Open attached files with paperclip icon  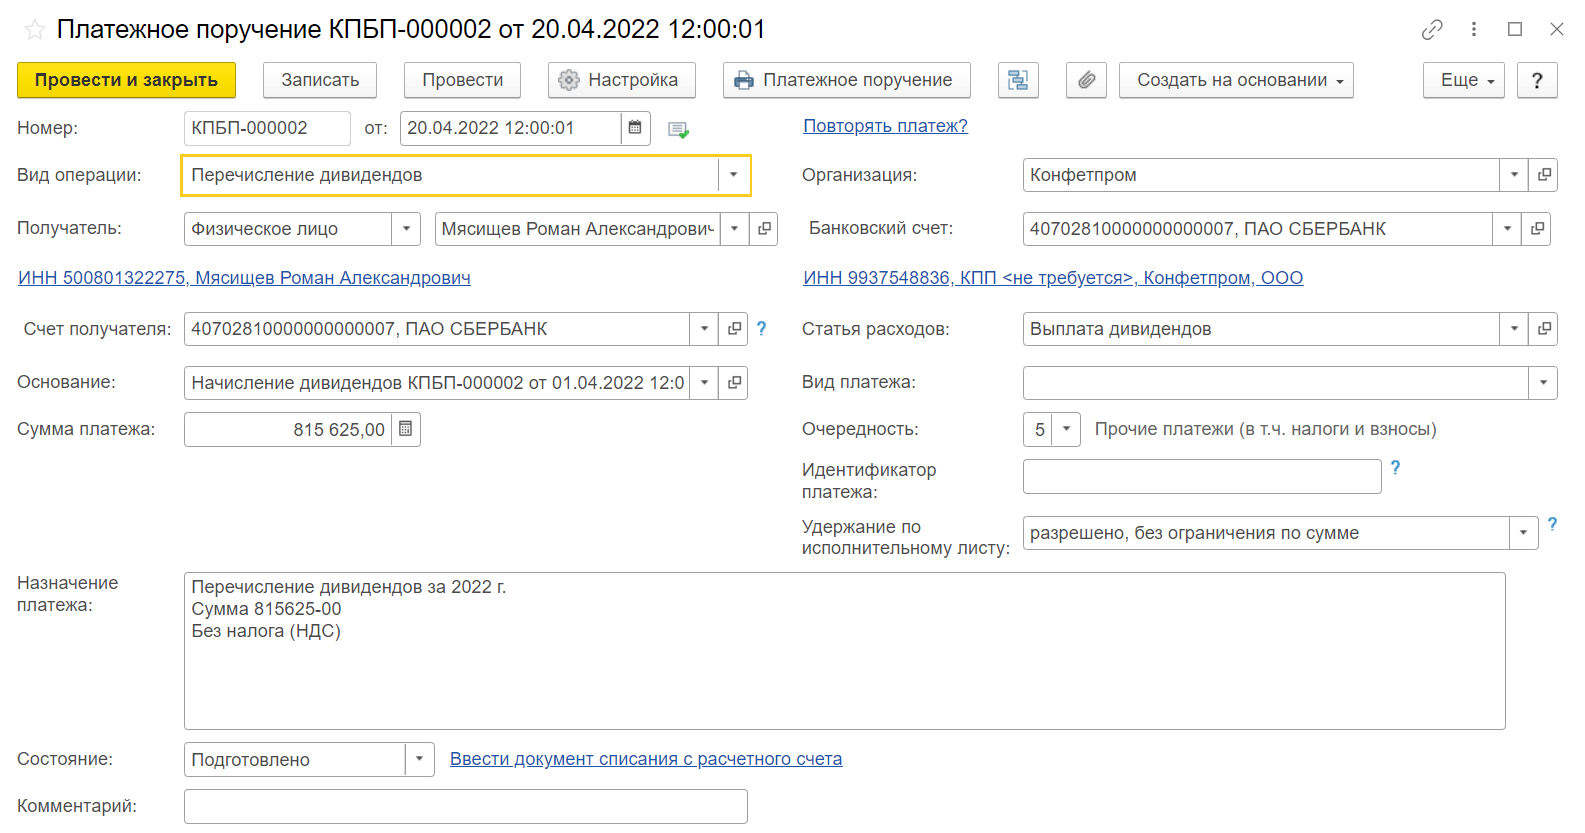pyautogui.click(x=1086, y=80)
